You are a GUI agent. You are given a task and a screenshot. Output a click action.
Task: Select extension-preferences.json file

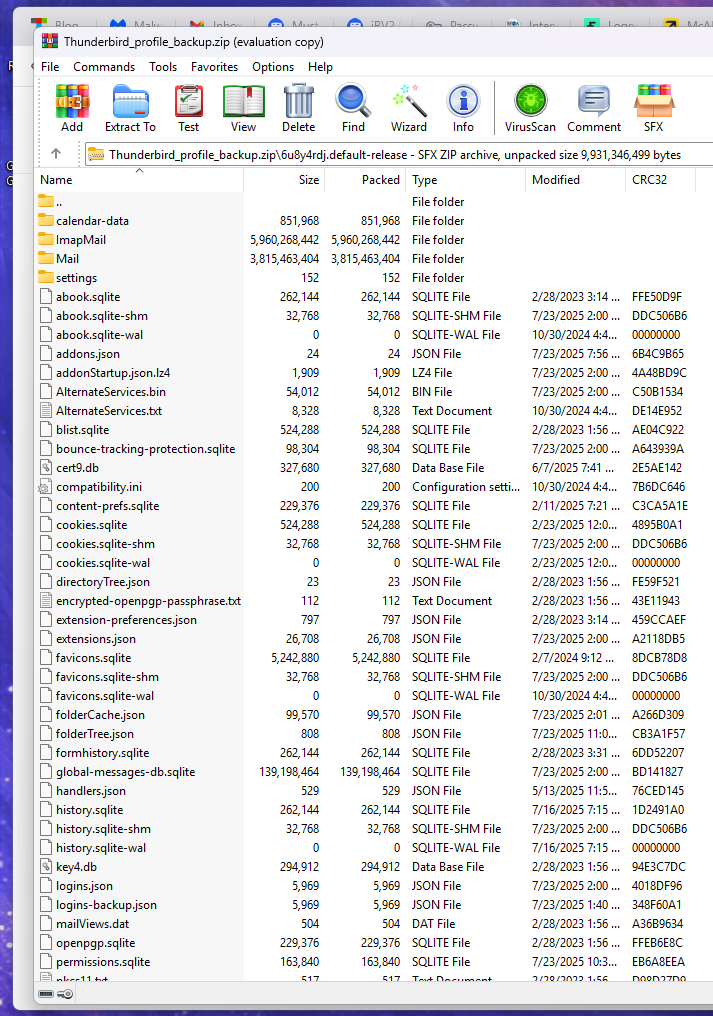click(x=118, y=619)
